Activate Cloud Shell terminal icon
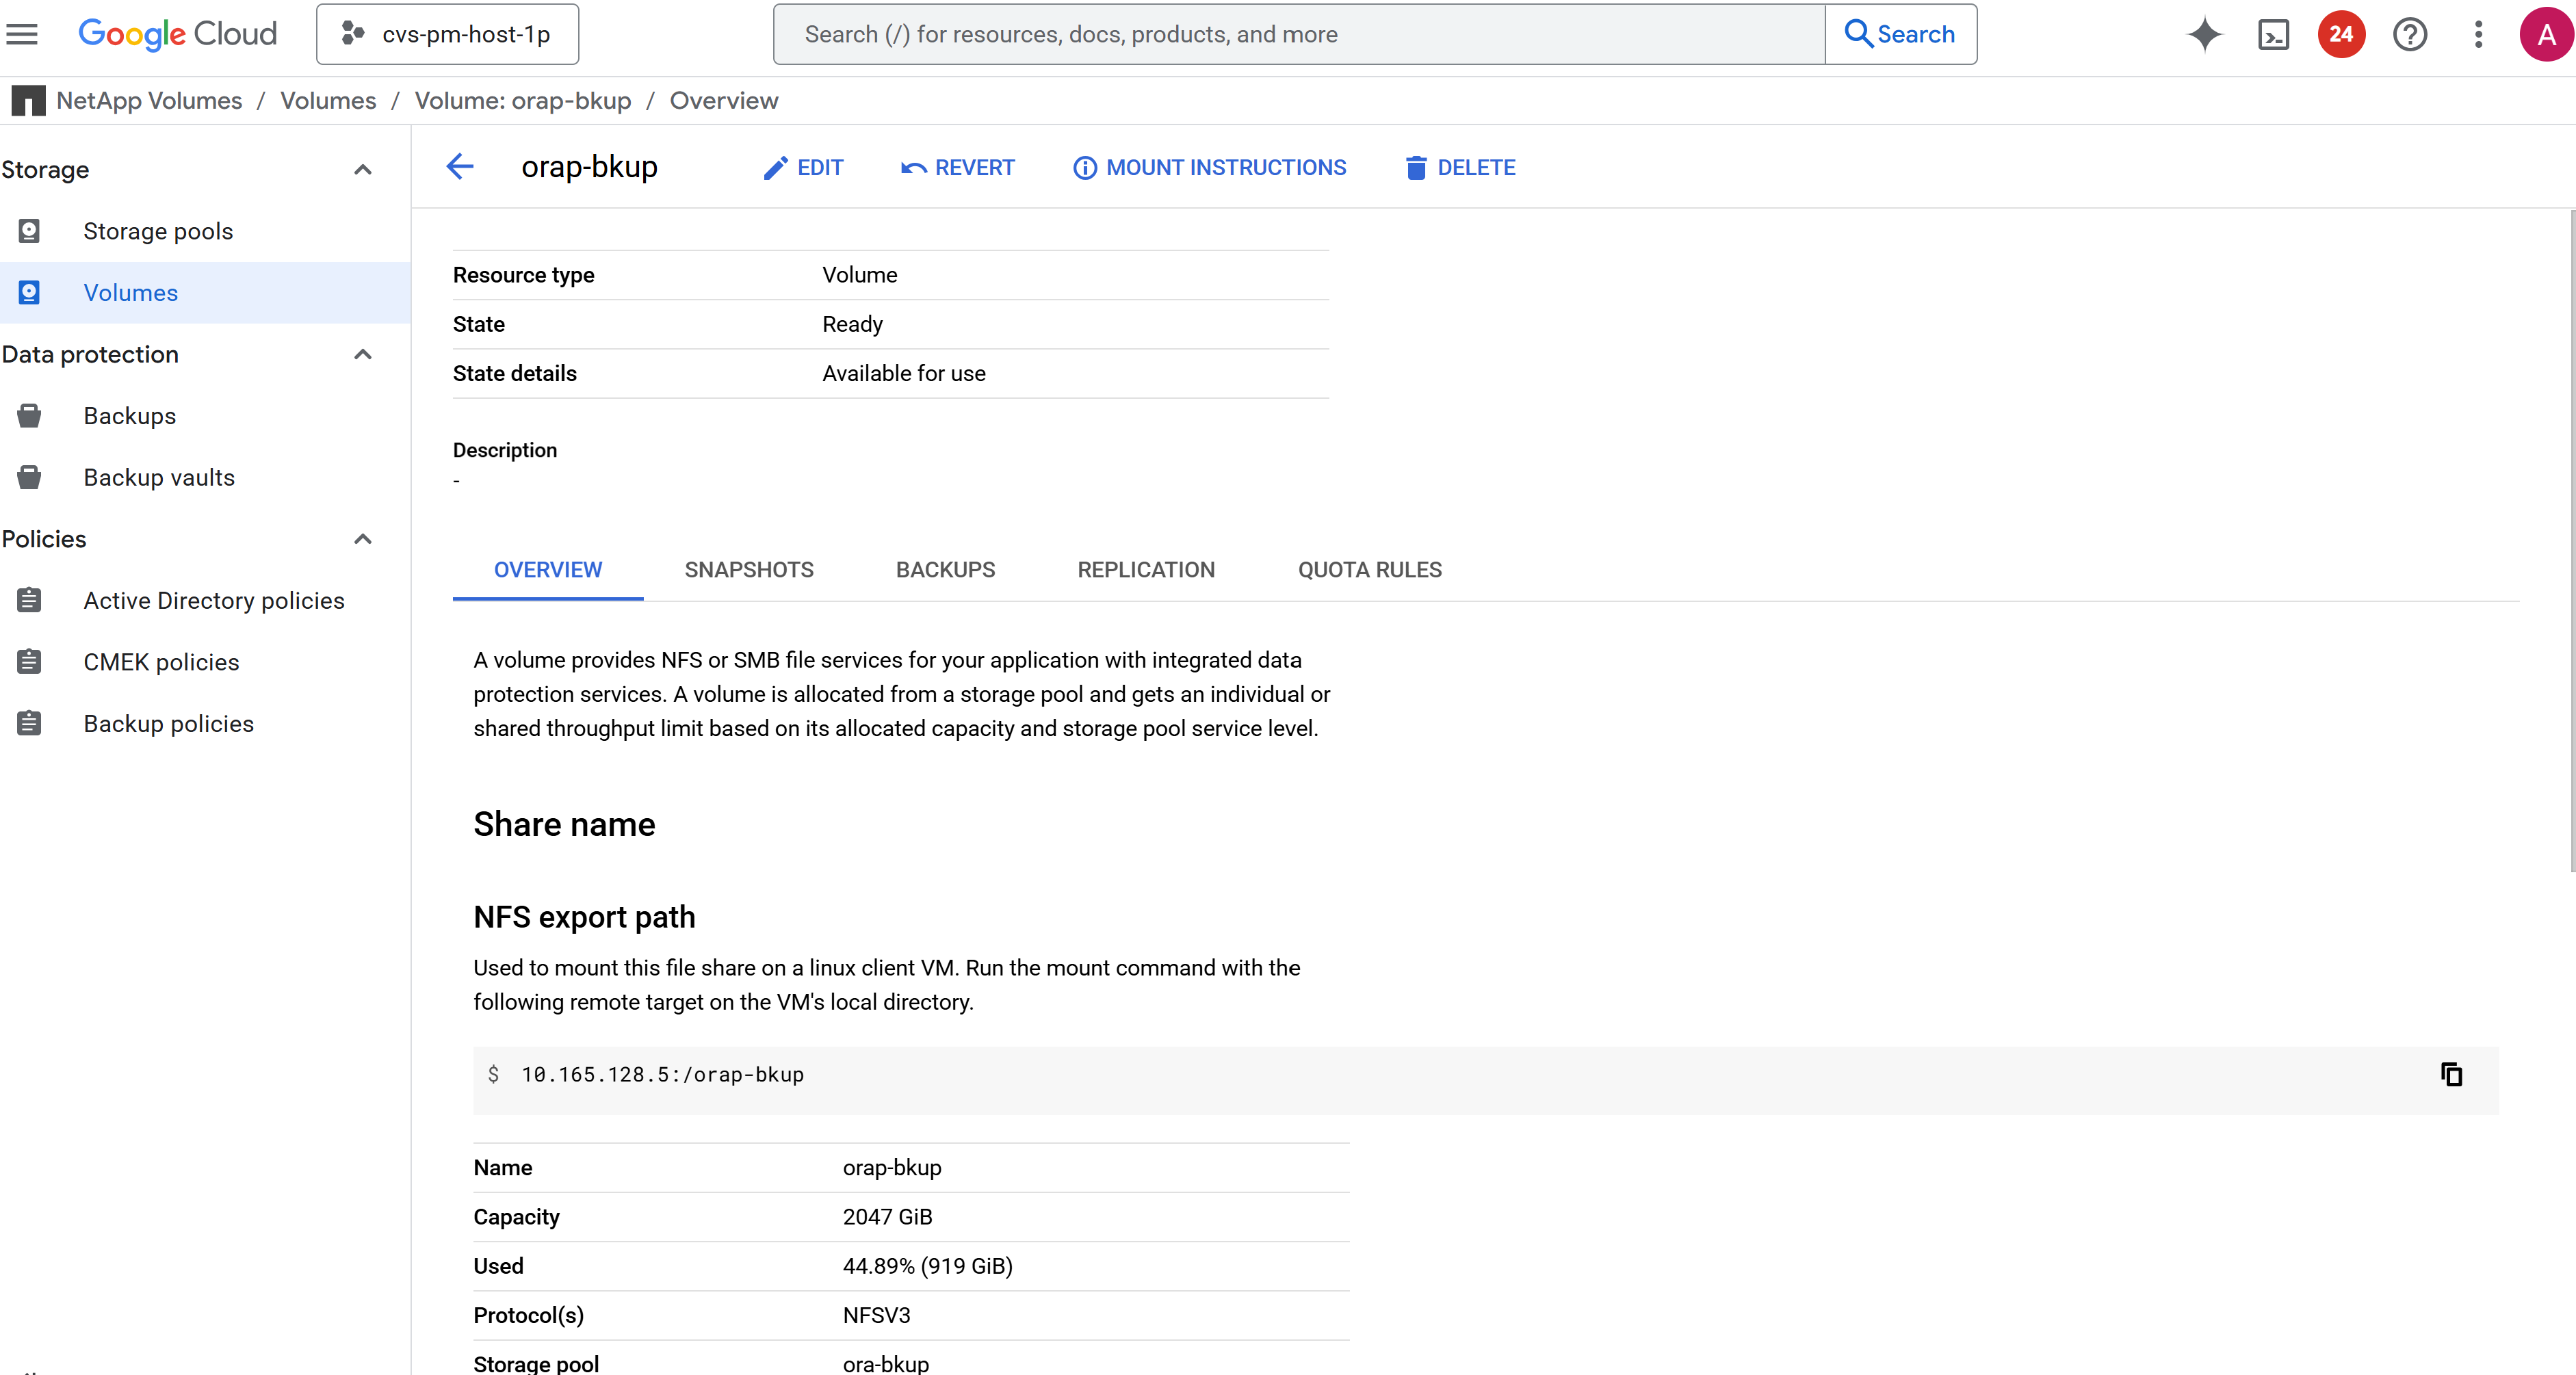2576x1375 pixels. pos(2273,34)
